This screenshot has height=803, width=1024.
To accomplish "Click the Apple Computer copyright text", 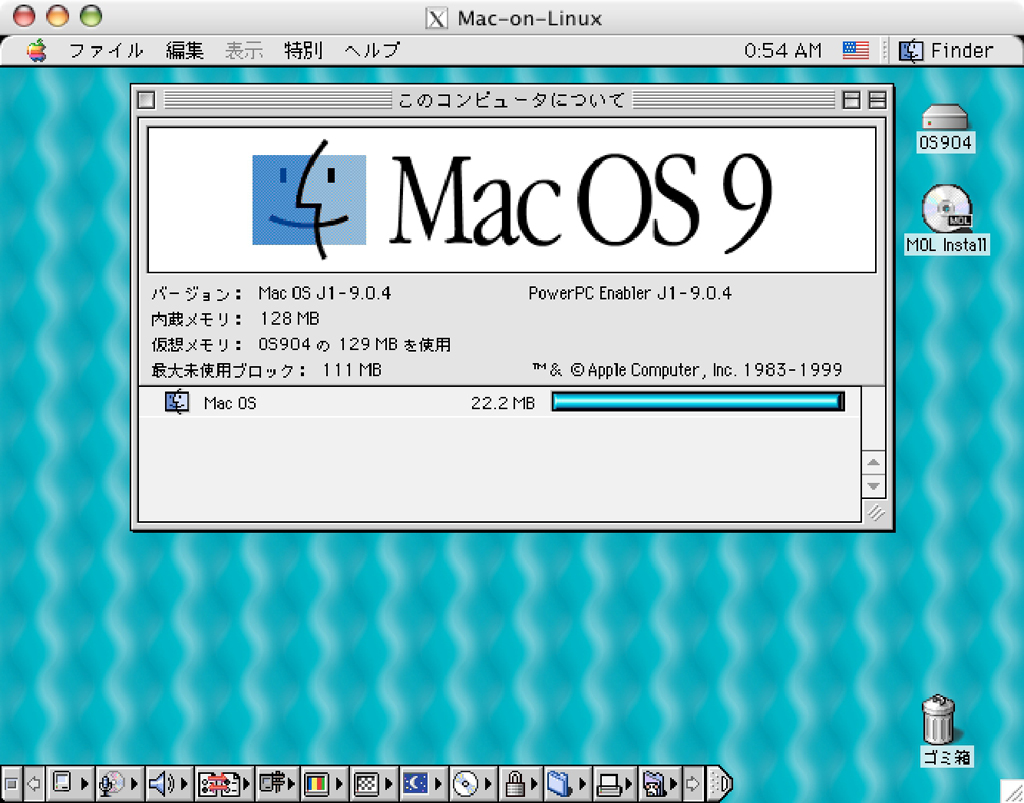I will 687,370.
